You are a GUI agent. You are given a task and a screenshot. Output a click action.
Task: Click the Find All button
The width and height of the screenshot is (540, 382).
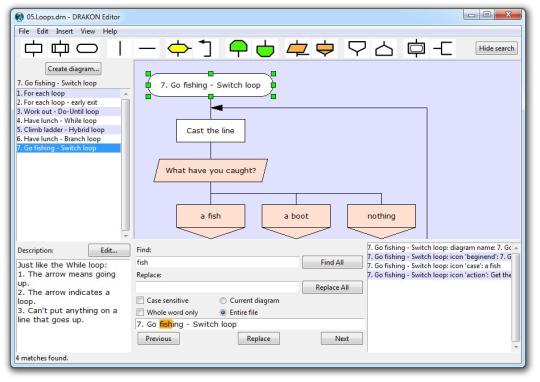(x=332, y=262)
